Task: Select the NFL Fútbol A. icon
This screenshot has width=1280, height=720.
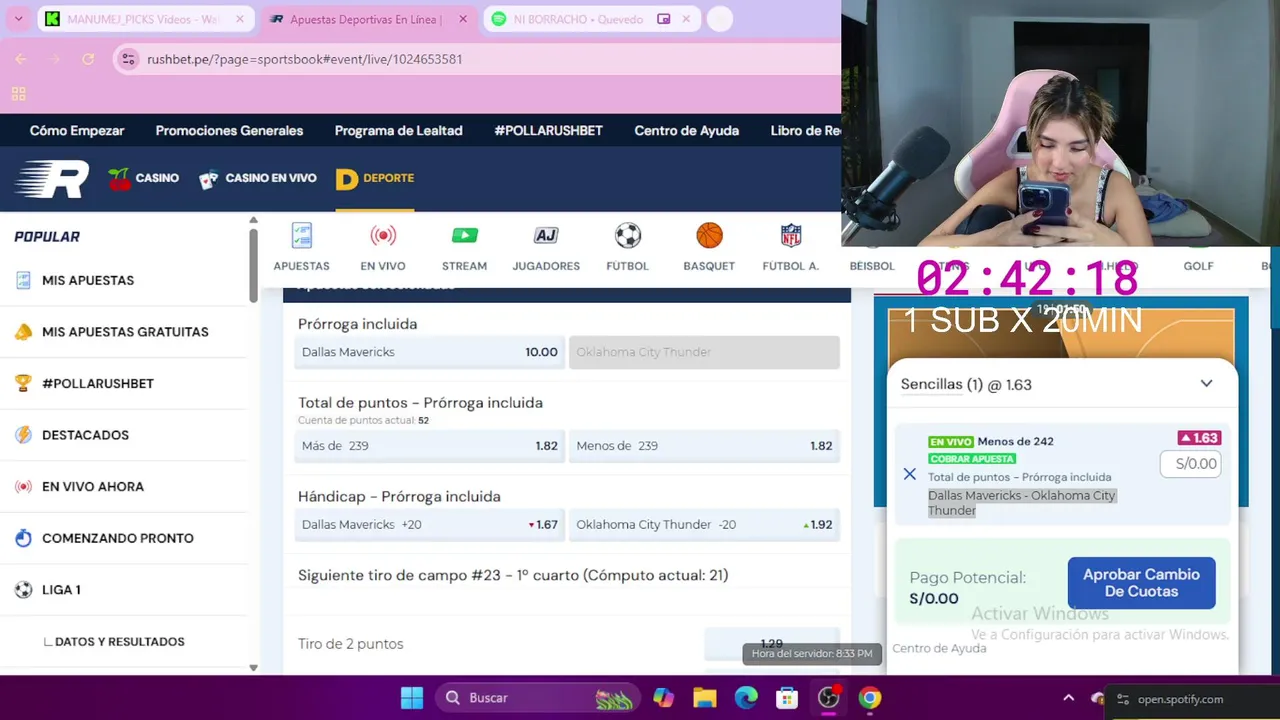Action: coord(791,247)
